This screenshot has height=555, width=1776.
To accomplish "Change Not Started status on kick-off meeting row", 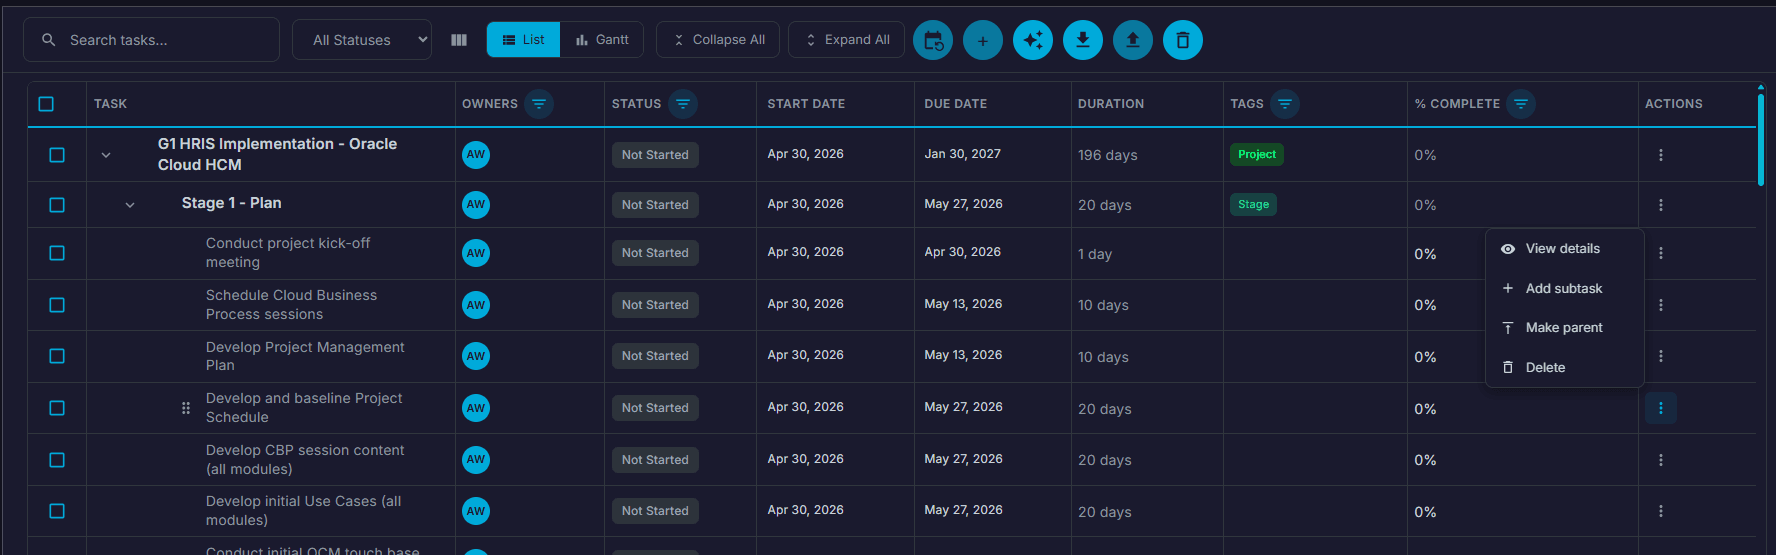I will coord(655,253).
